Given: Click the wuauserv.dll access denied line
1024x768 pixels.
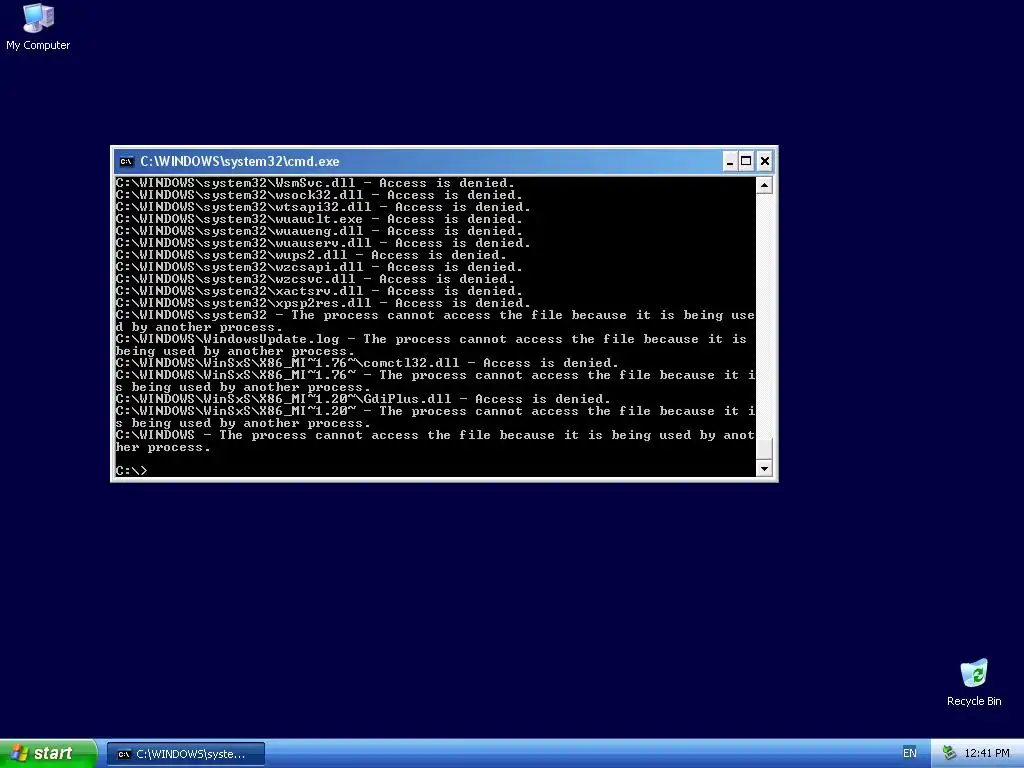Looking at the screenshot, I should (323, 244).
